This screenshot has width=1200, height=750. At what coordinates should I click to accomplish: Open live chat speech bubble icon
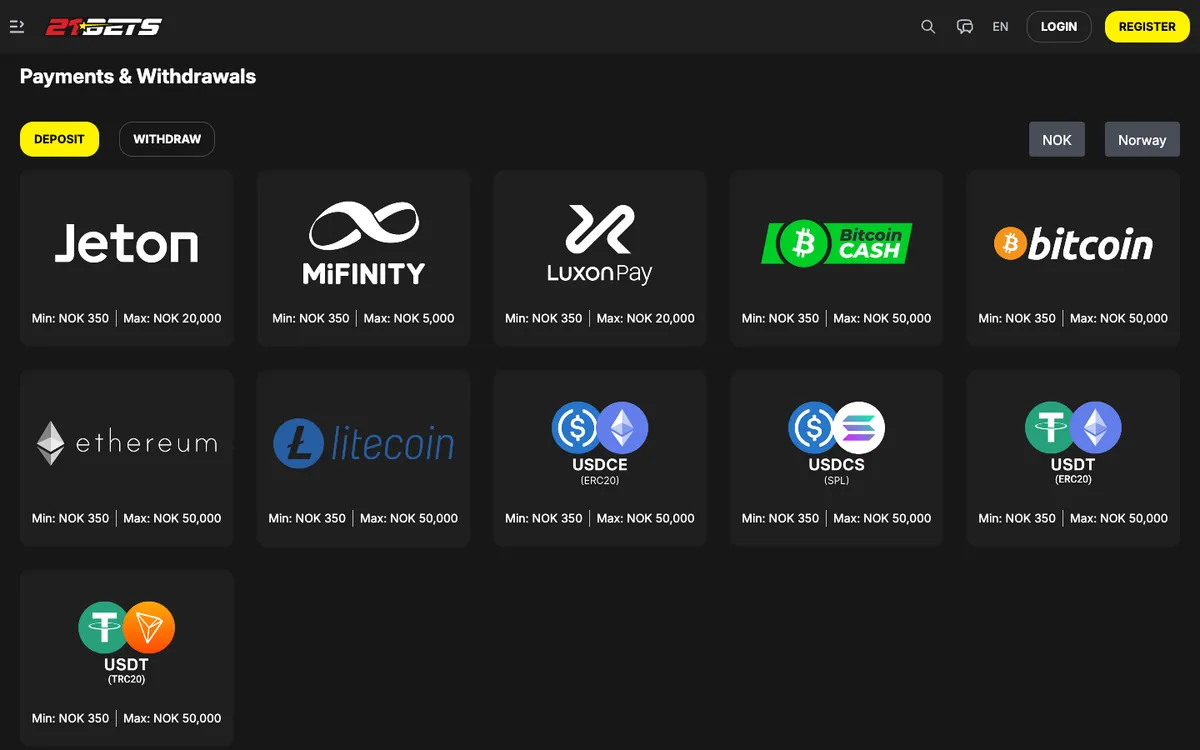(x=965, y=27)
